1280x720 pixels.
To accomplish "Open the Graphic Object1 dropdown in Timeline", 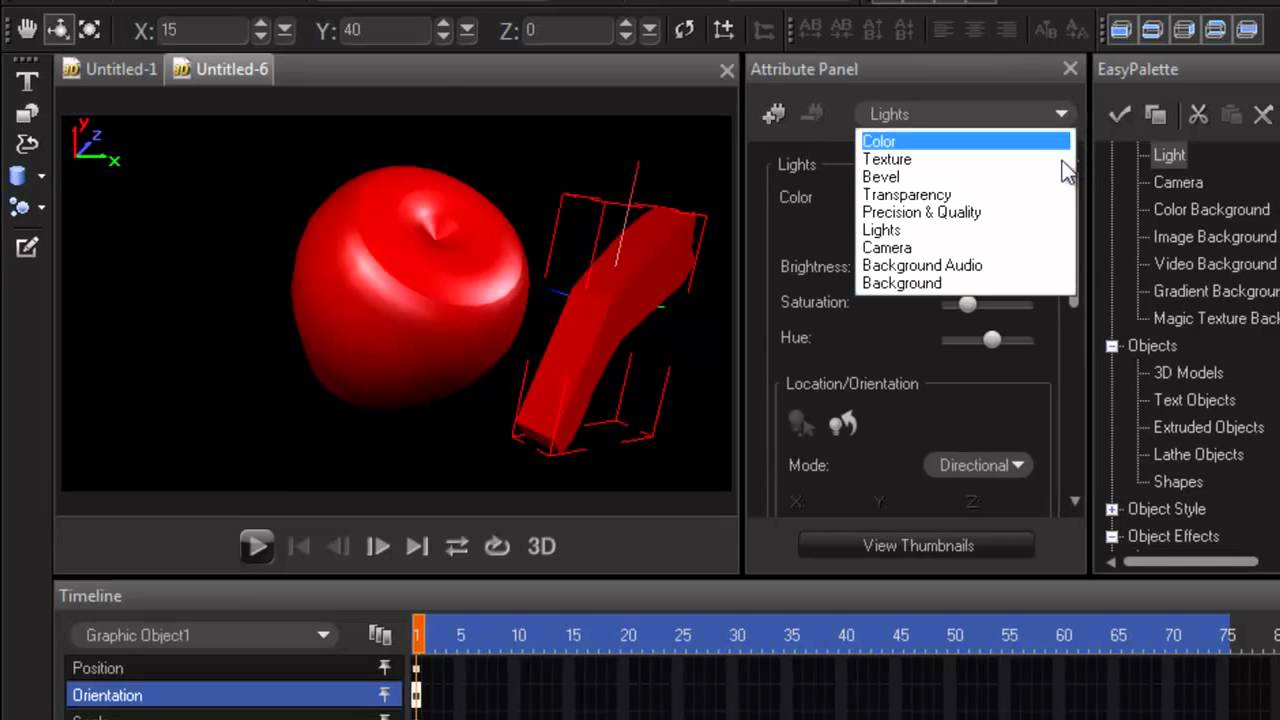I will [202, 635].
